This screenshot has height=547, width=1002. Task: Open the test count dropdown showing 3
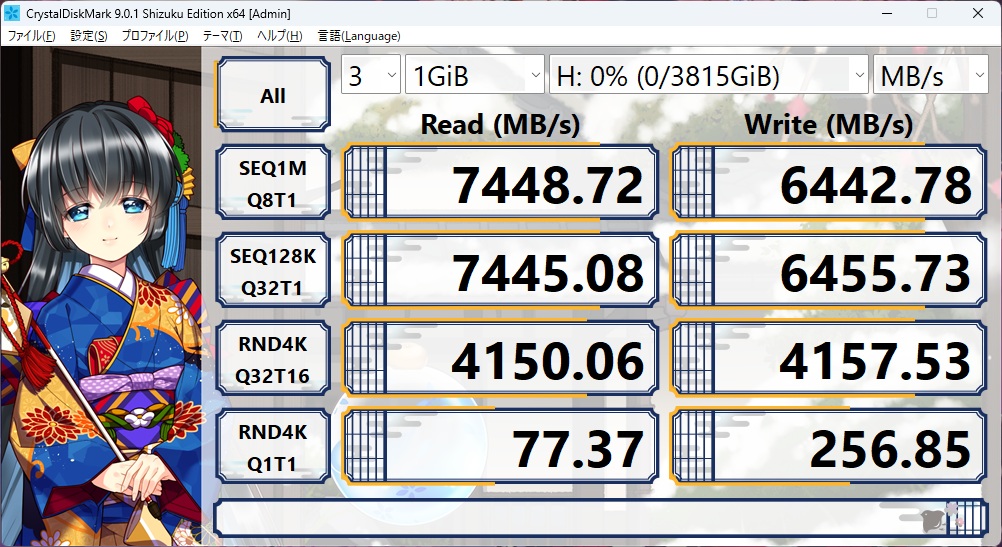[x=370, y=76]
